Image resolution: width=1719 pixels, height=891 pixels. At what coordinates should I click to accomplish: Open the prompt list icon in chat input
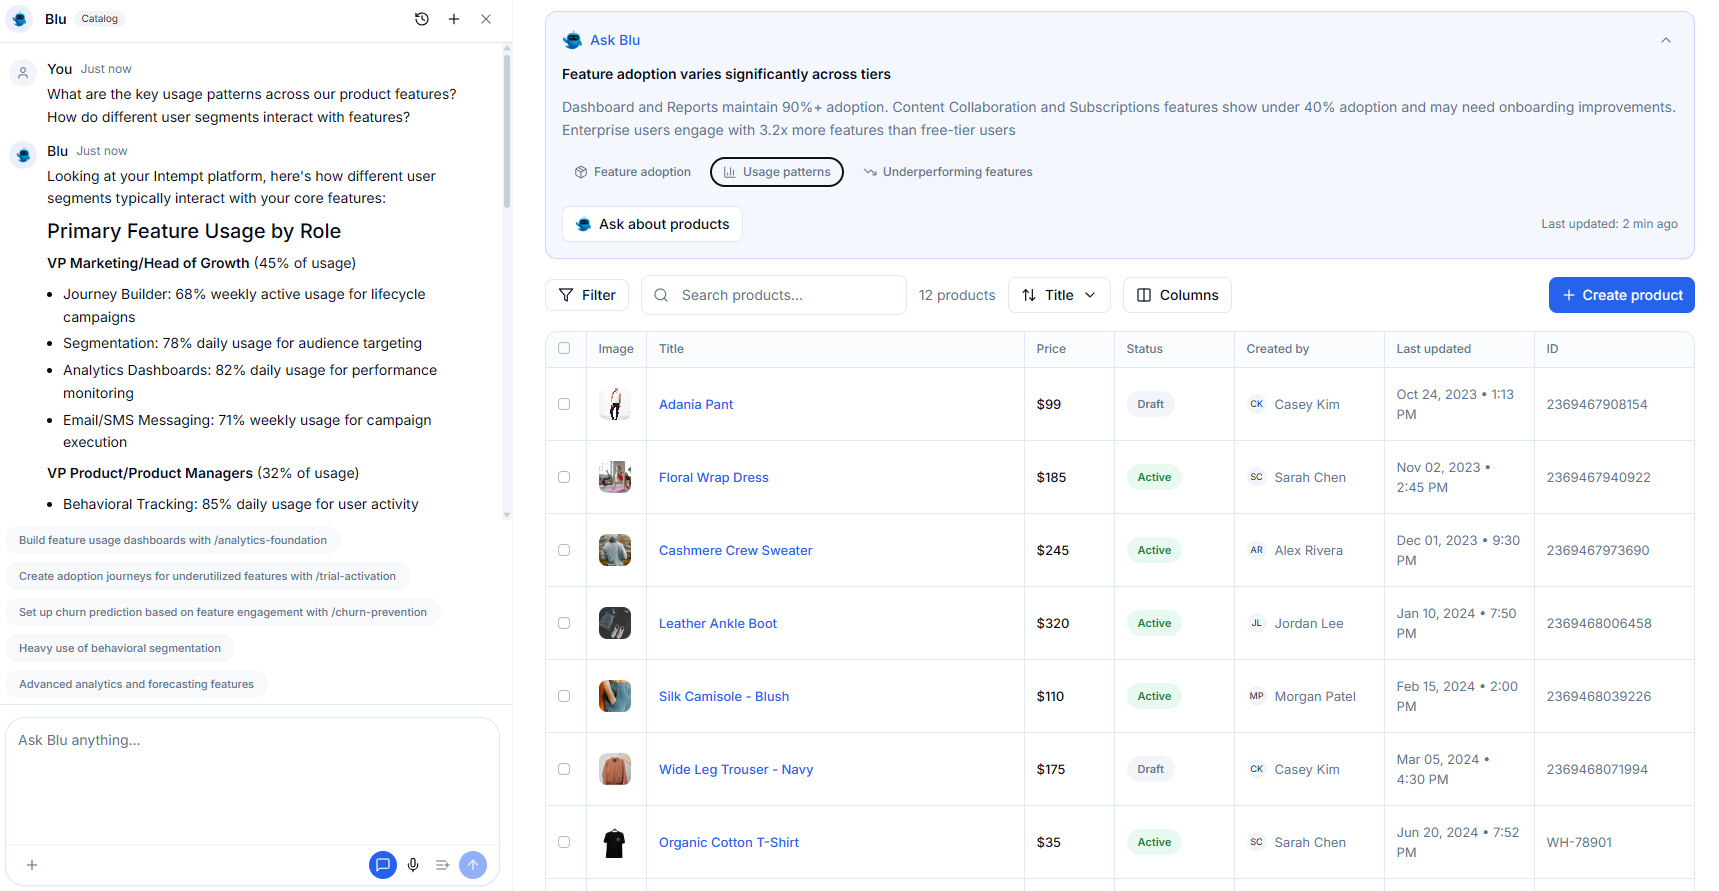pyautogui.click(x=442, y=865)
